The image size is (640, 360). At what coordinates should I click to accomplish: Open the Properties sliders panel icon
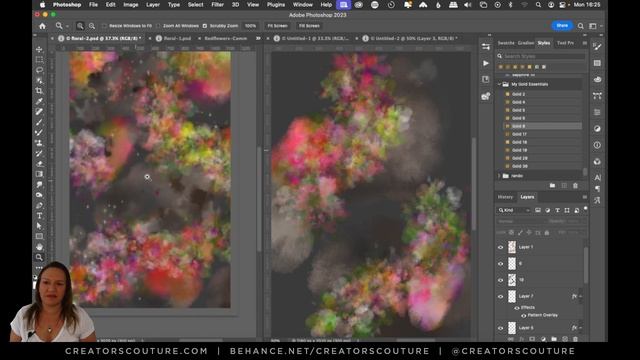click(486, 47)
